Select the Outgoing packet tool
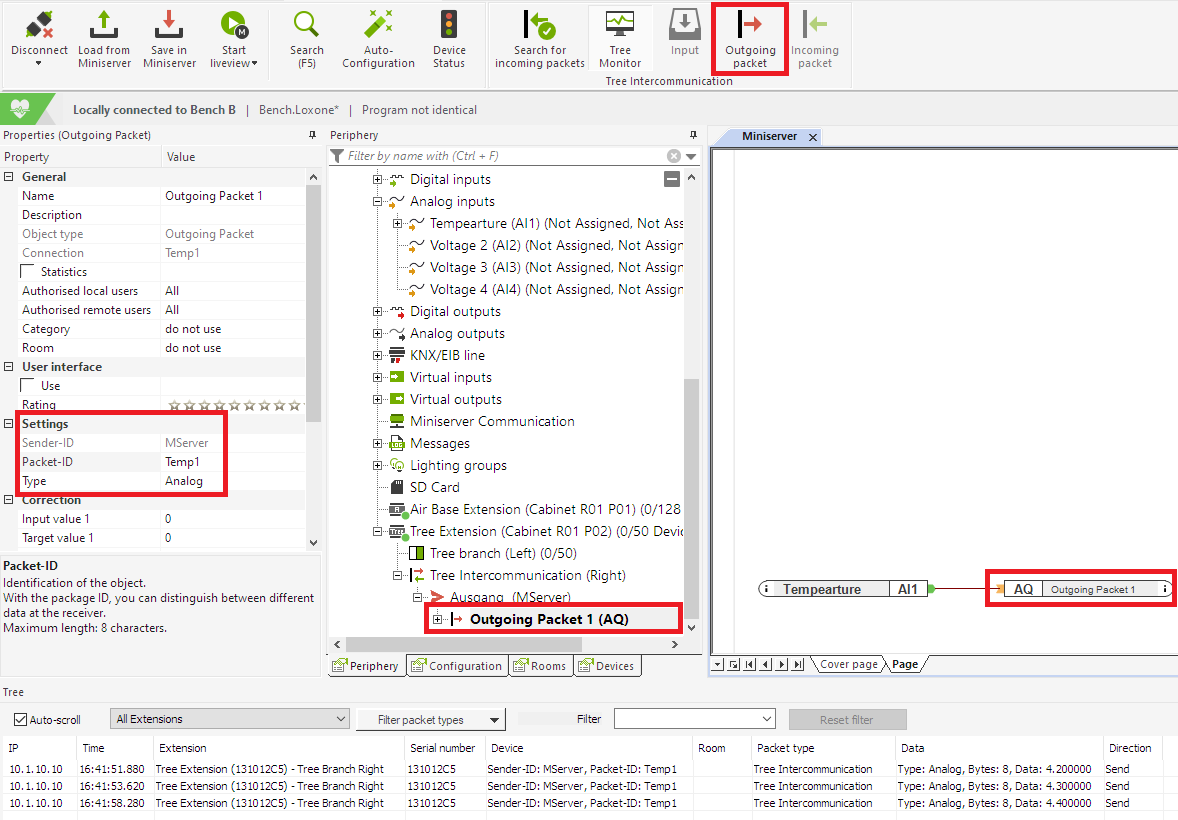This screenshot has width=1178, height=820. [749, 38]
